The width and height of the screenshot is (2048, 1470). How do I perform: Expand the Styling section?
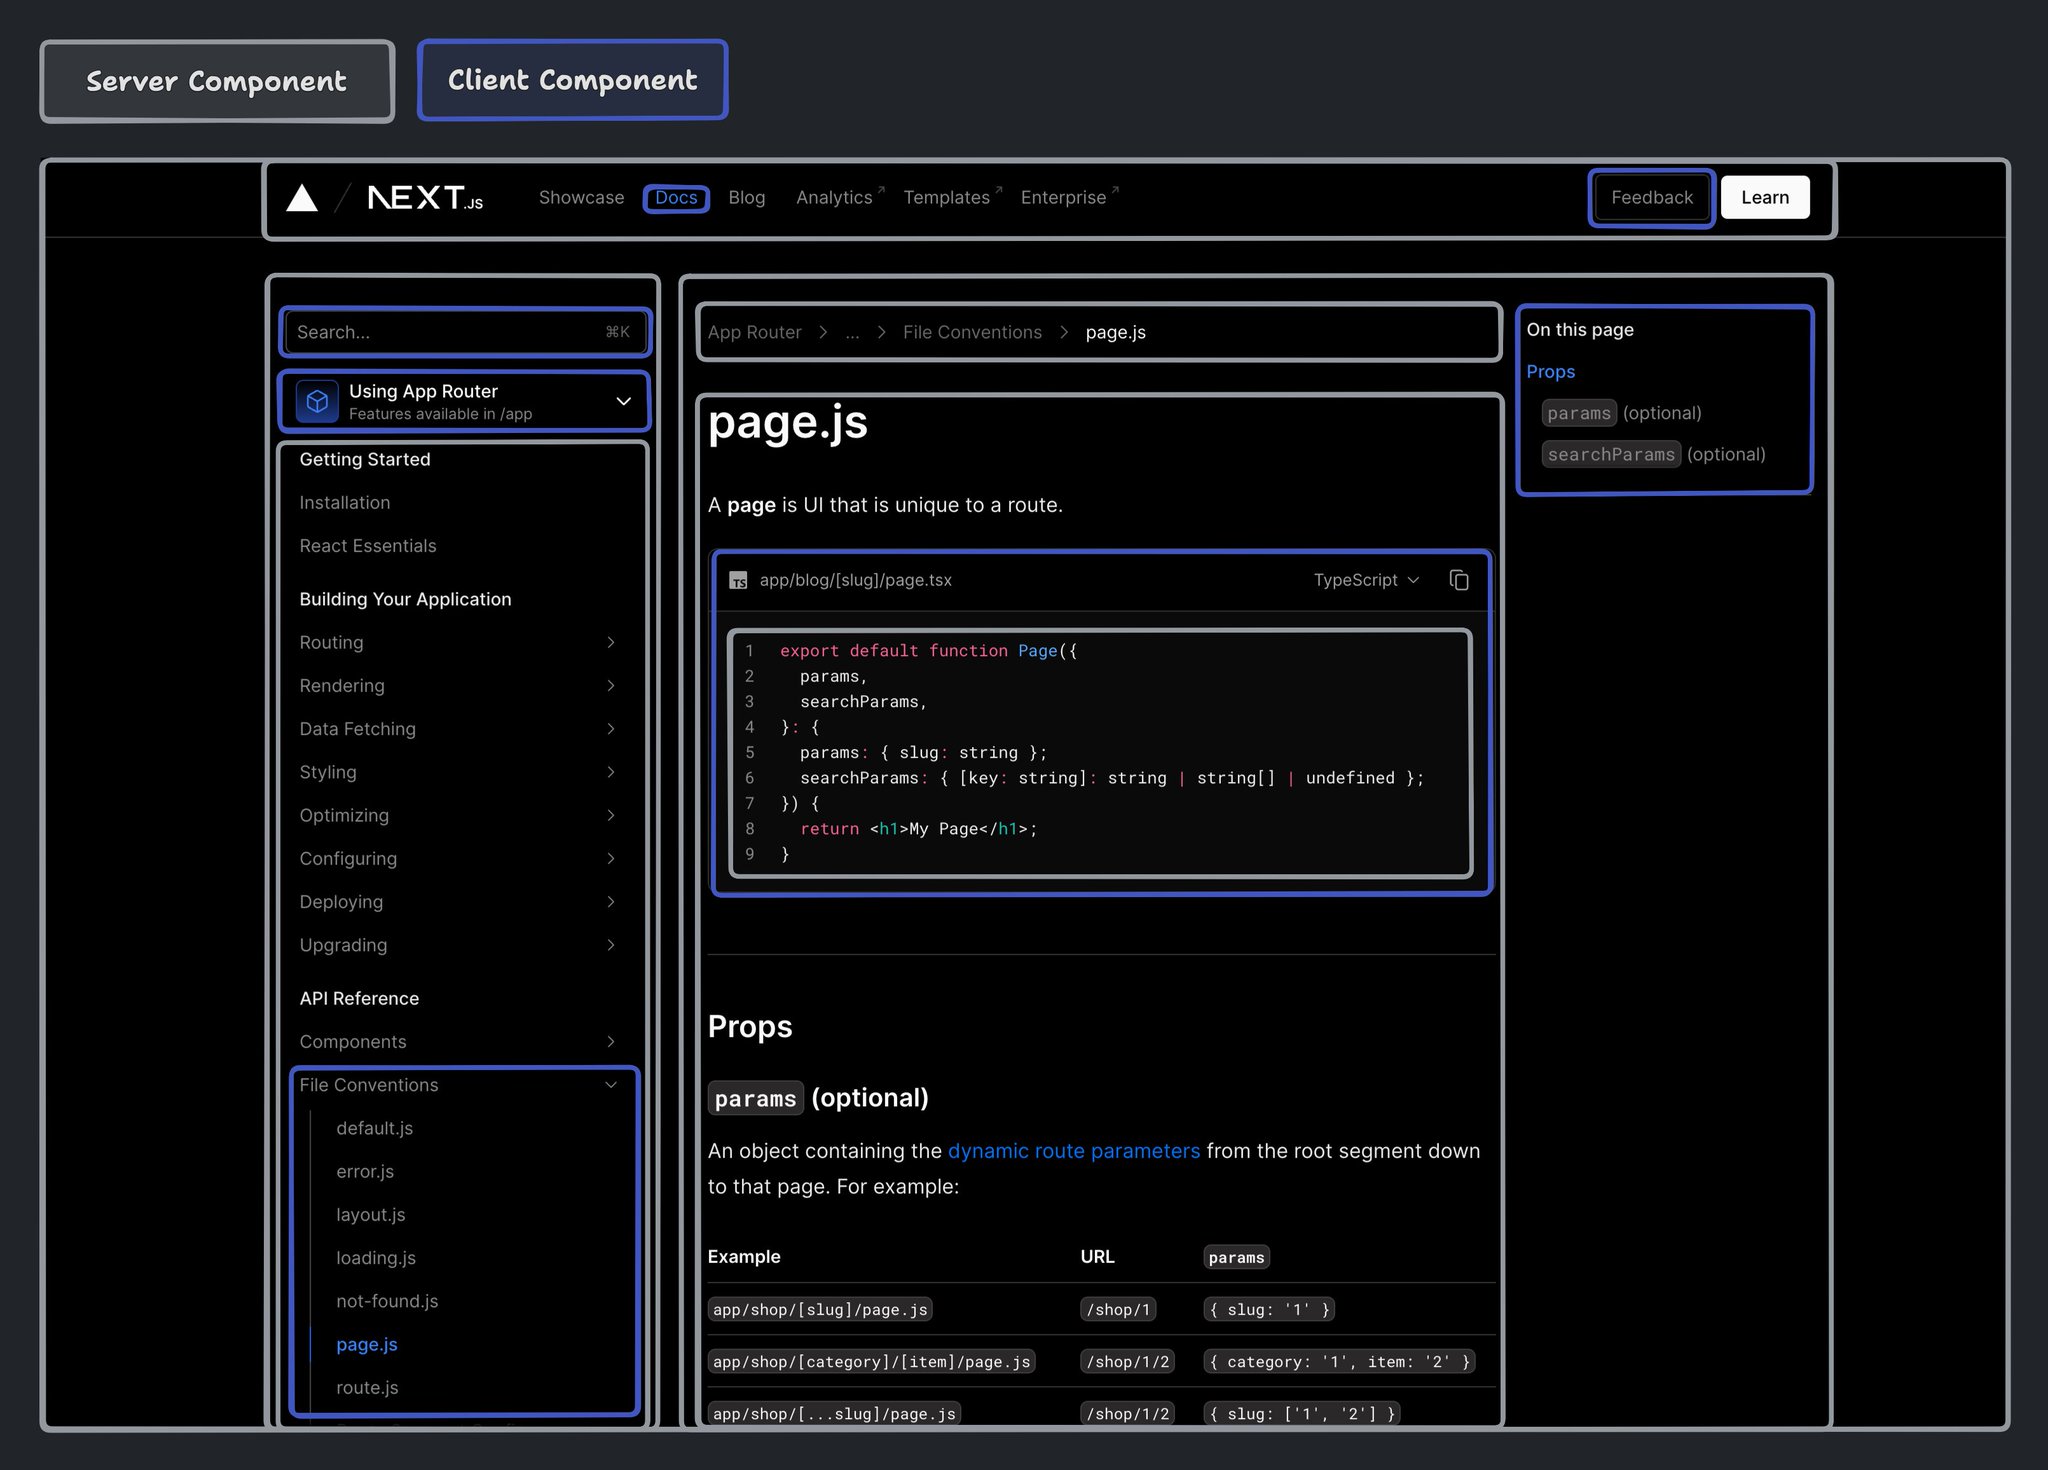pos(456,772)
